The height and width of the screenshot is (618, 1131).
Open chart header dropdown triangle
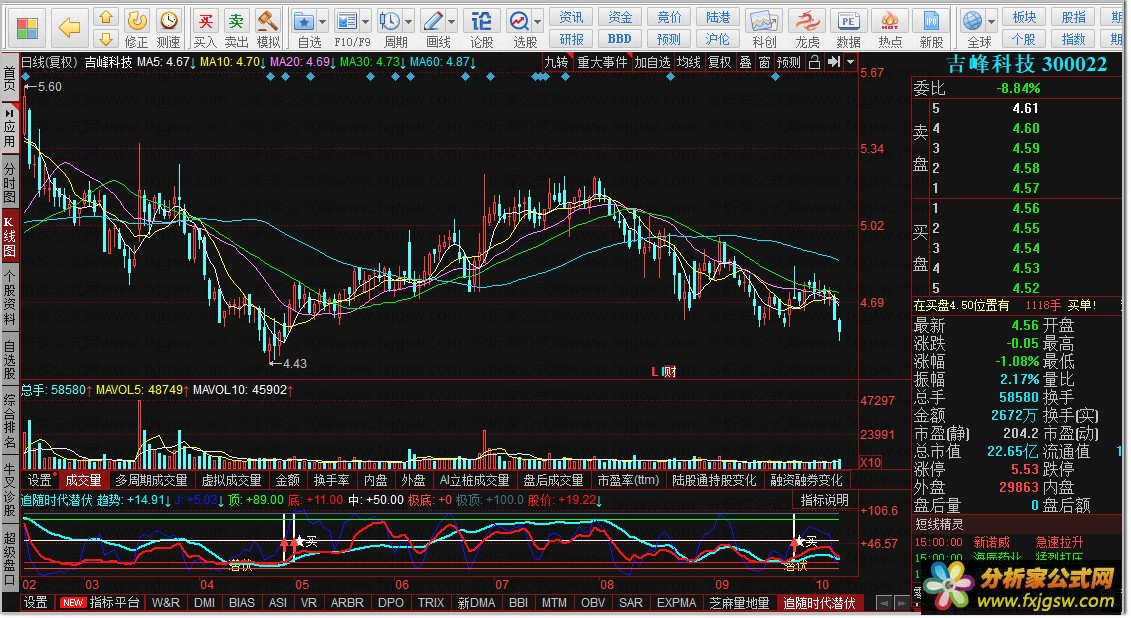click(850, 62)
